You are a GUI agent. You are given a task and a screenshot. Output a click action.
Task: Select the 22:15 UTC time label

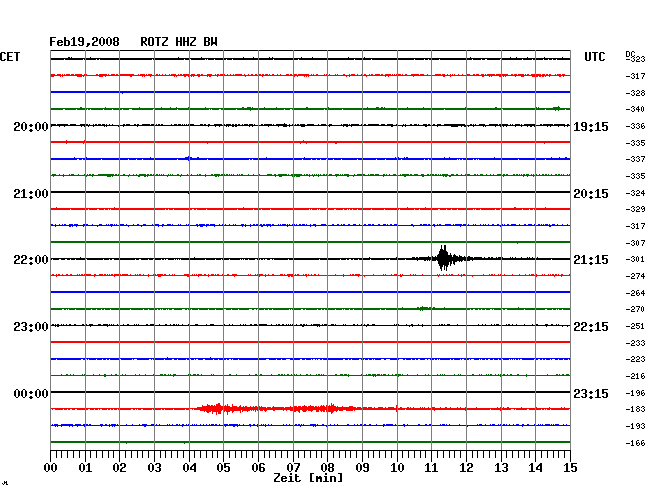click(591, 327)
